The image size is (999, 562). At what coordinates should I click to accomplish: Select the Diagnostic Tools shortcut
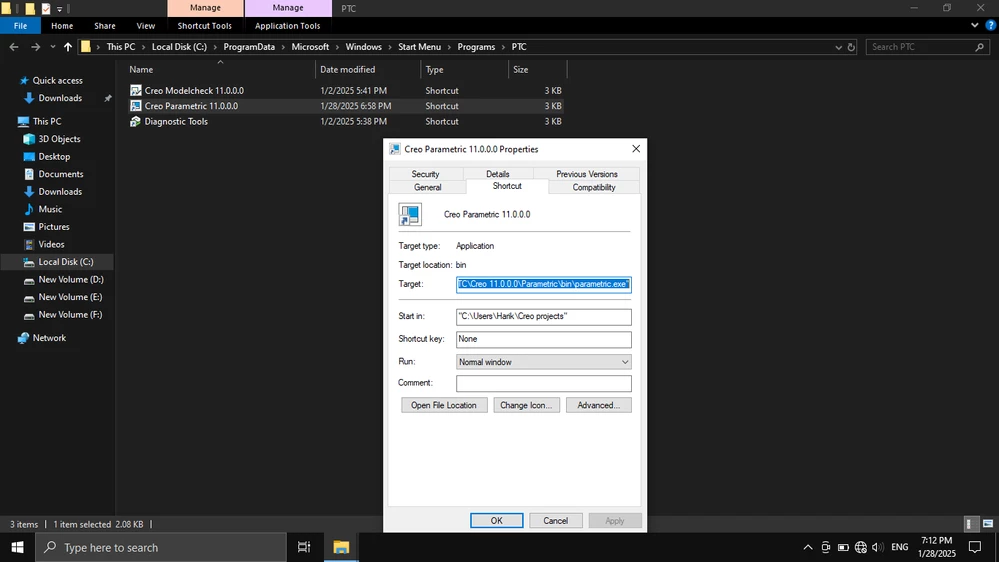point(176,121)
